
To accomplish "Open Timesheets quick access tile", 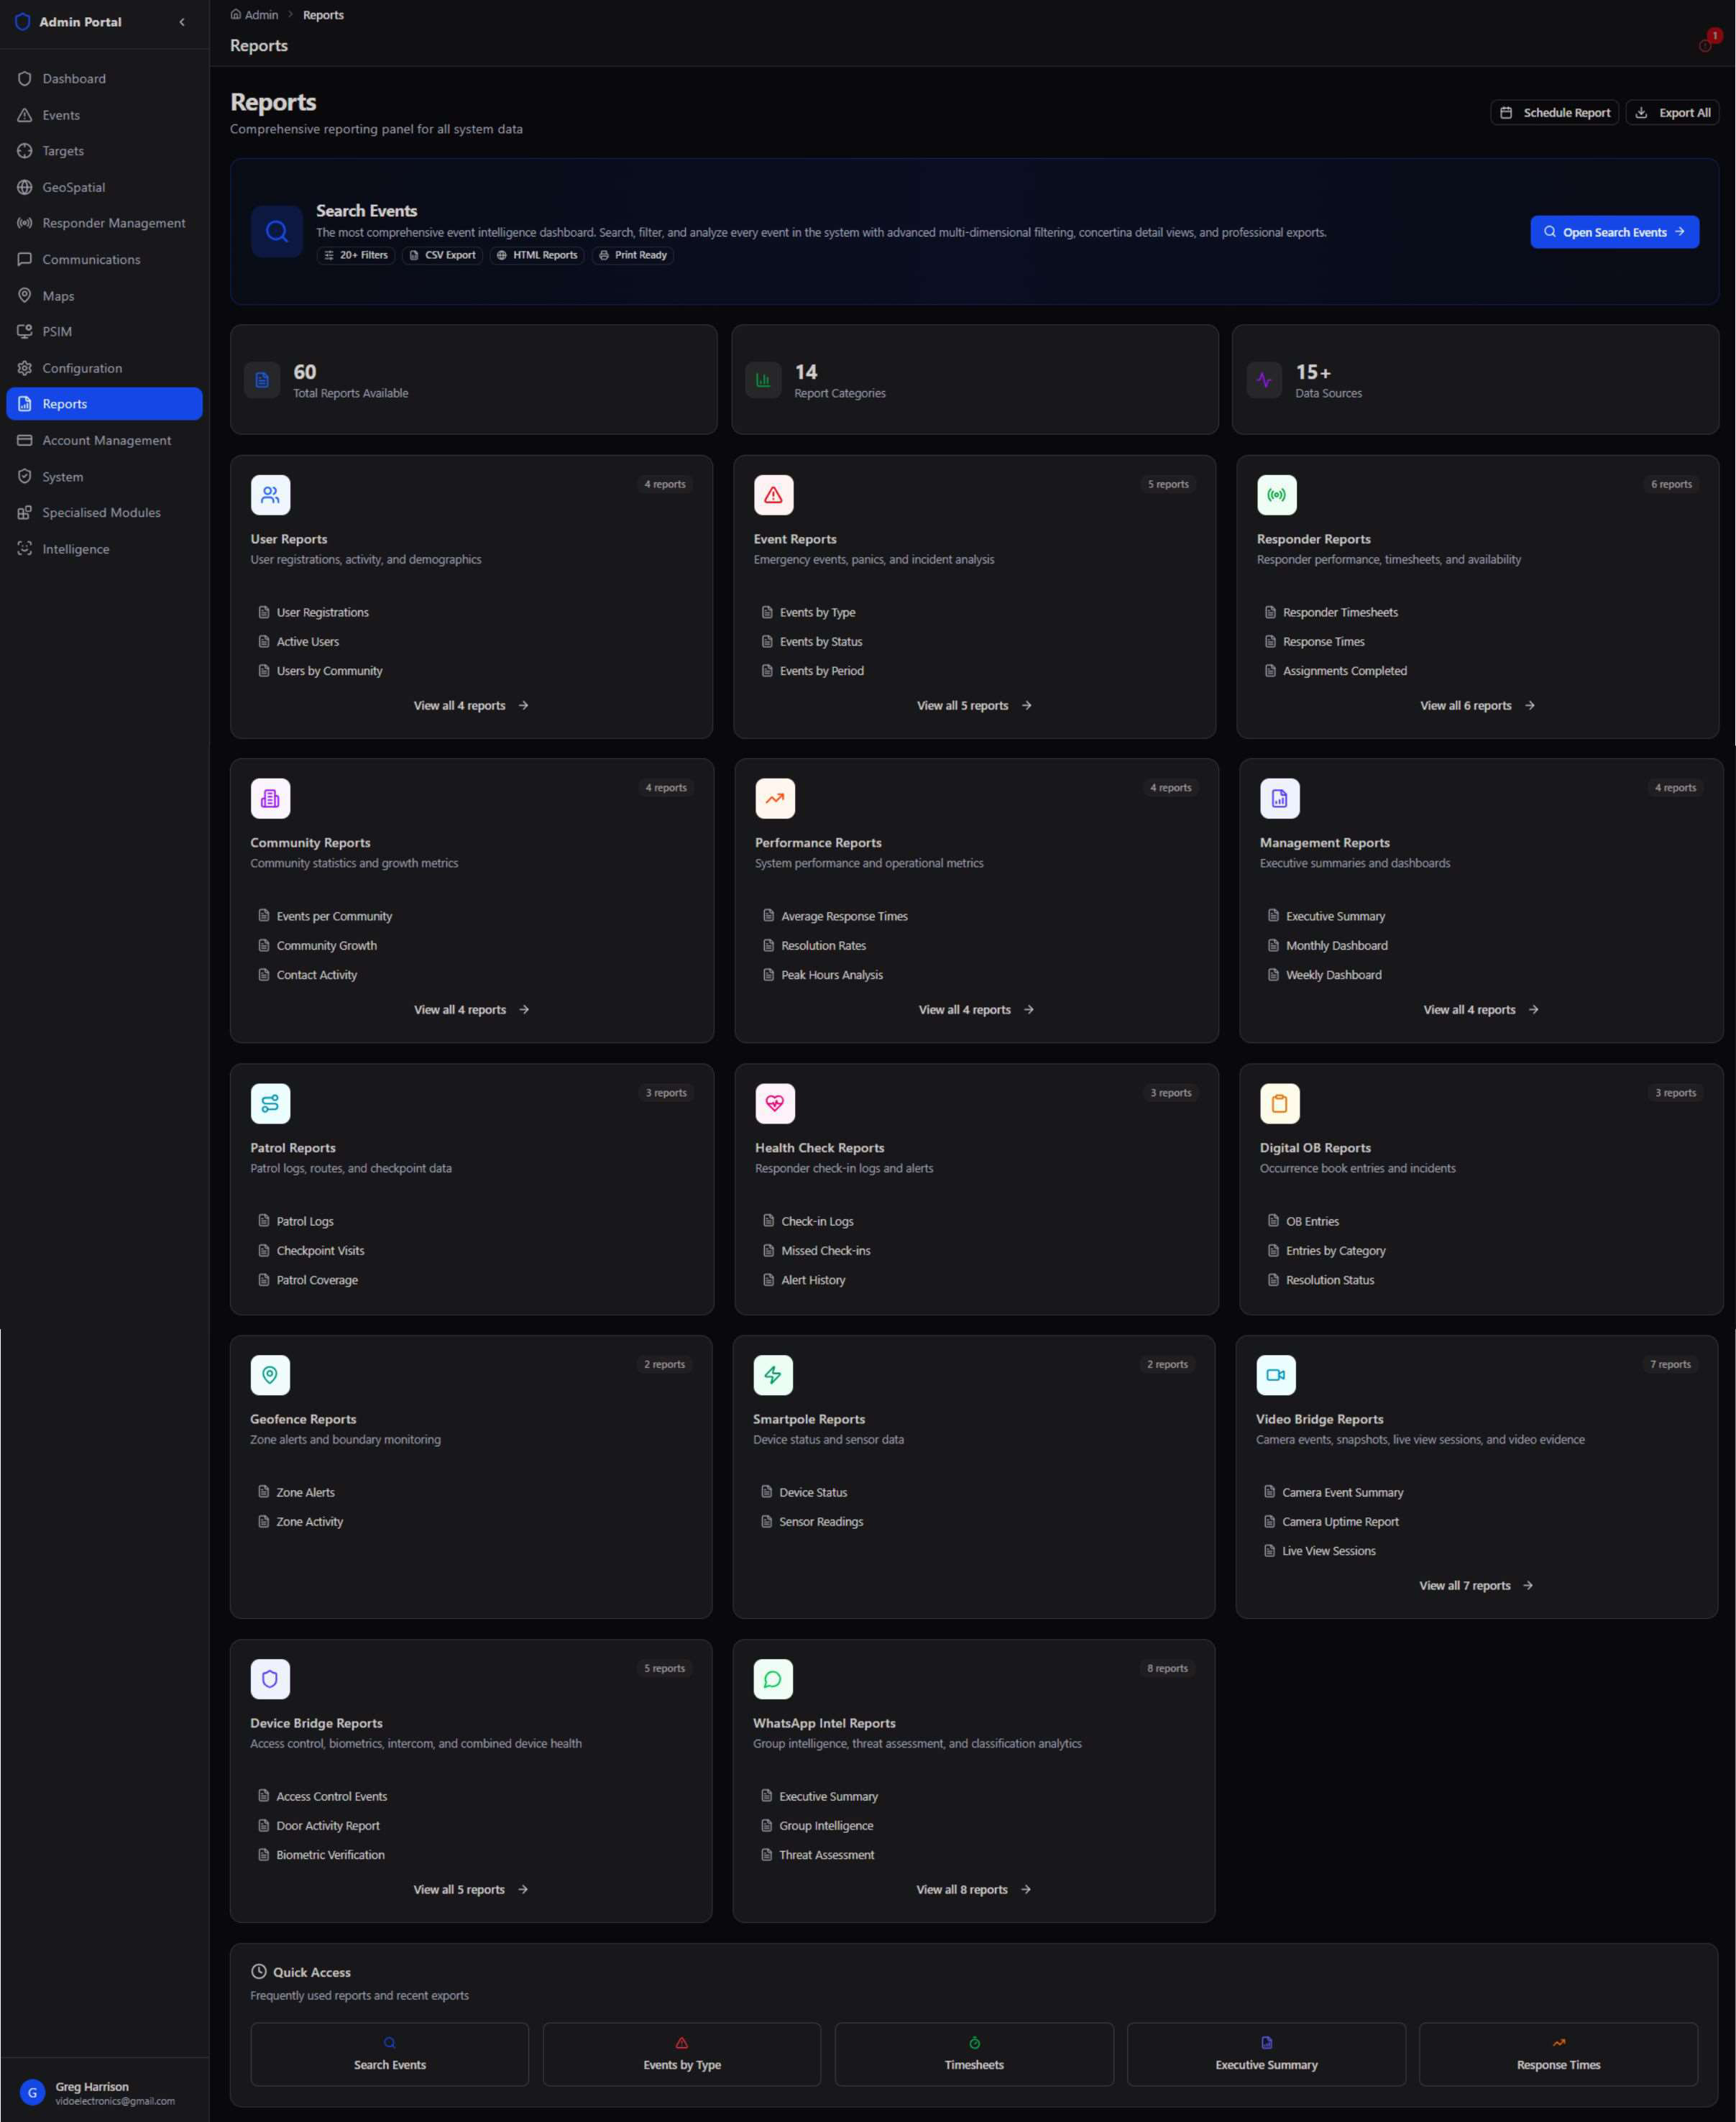I will tap(974, 2054).
